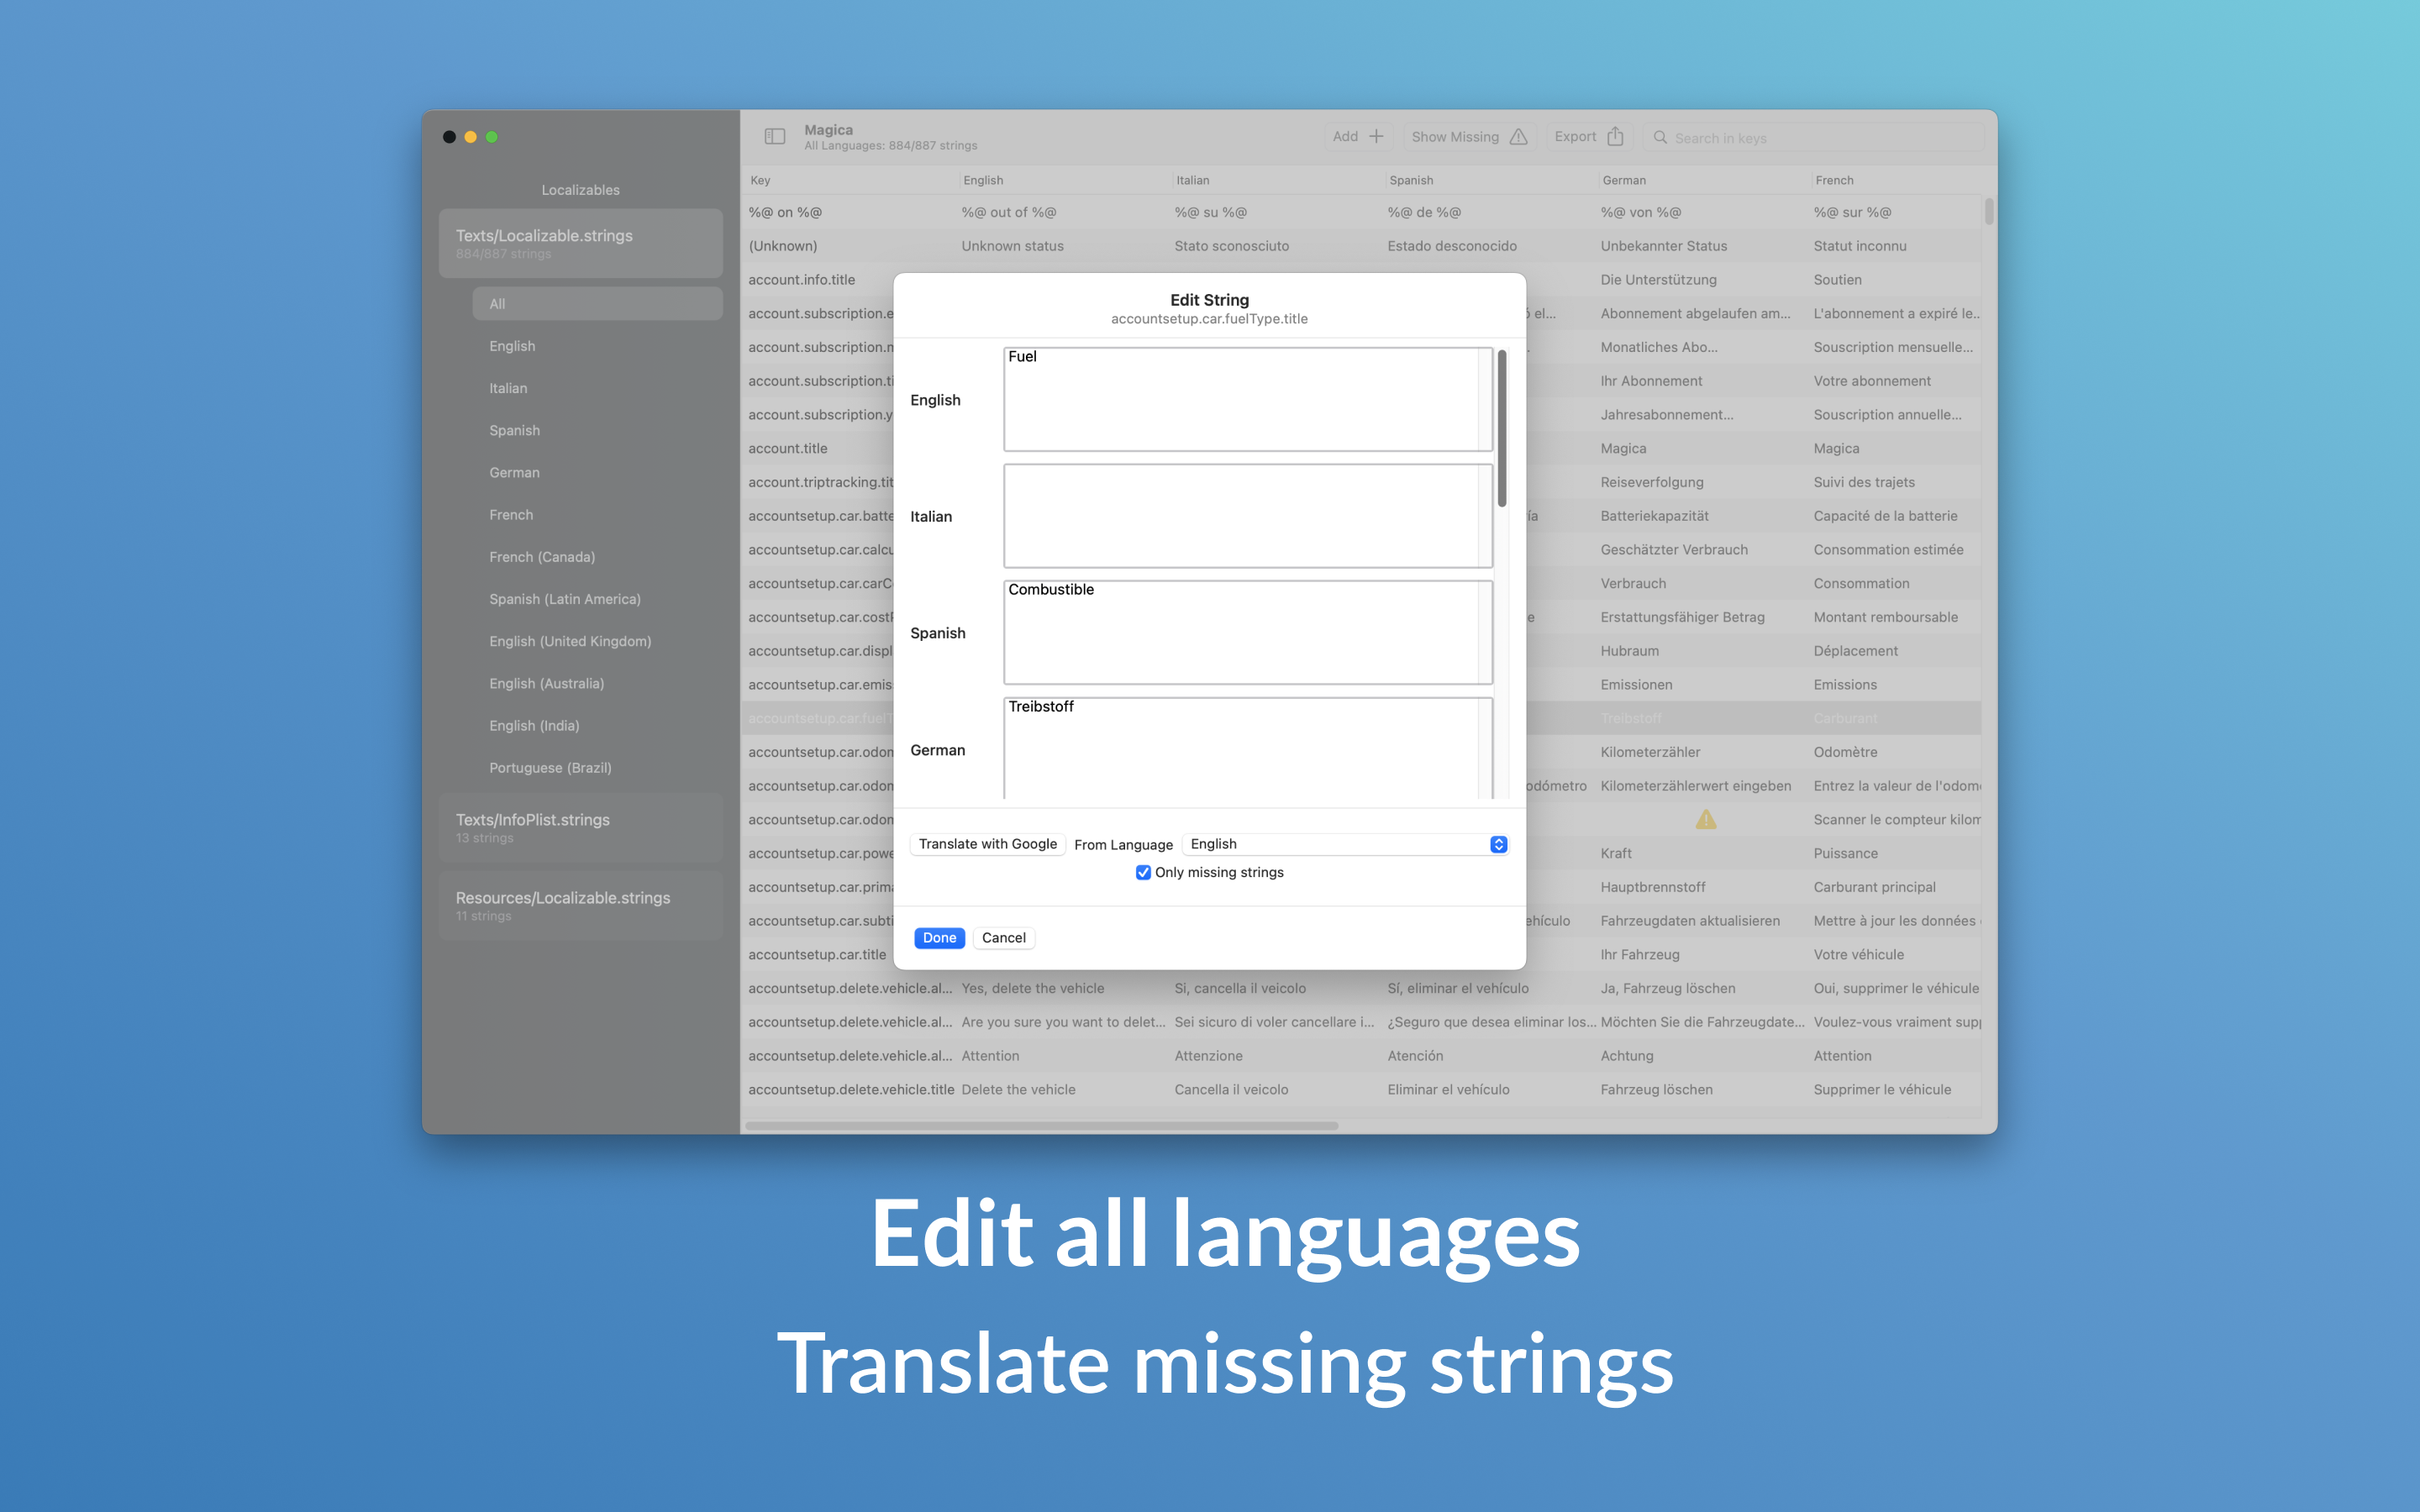
Task: Click the yellow warning icon in German column
Action: (1706, 820)
